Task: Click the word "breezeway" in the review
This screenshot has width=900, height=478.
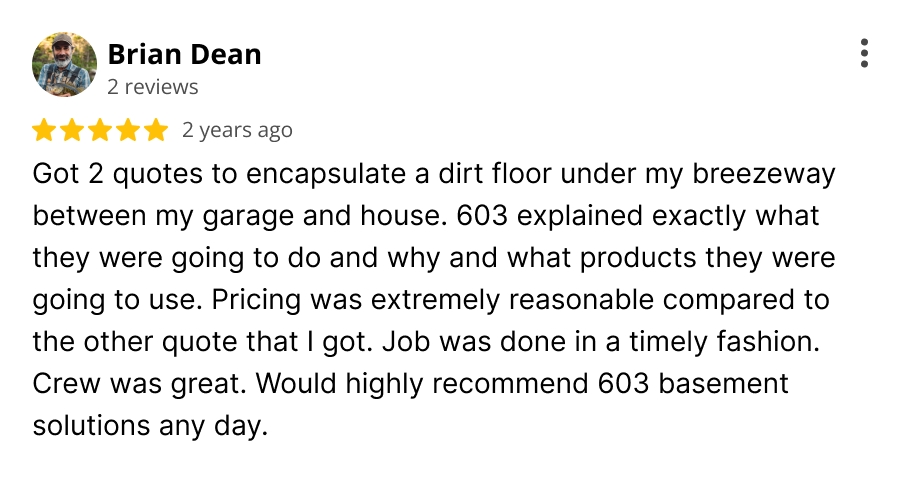Action: 764,174
